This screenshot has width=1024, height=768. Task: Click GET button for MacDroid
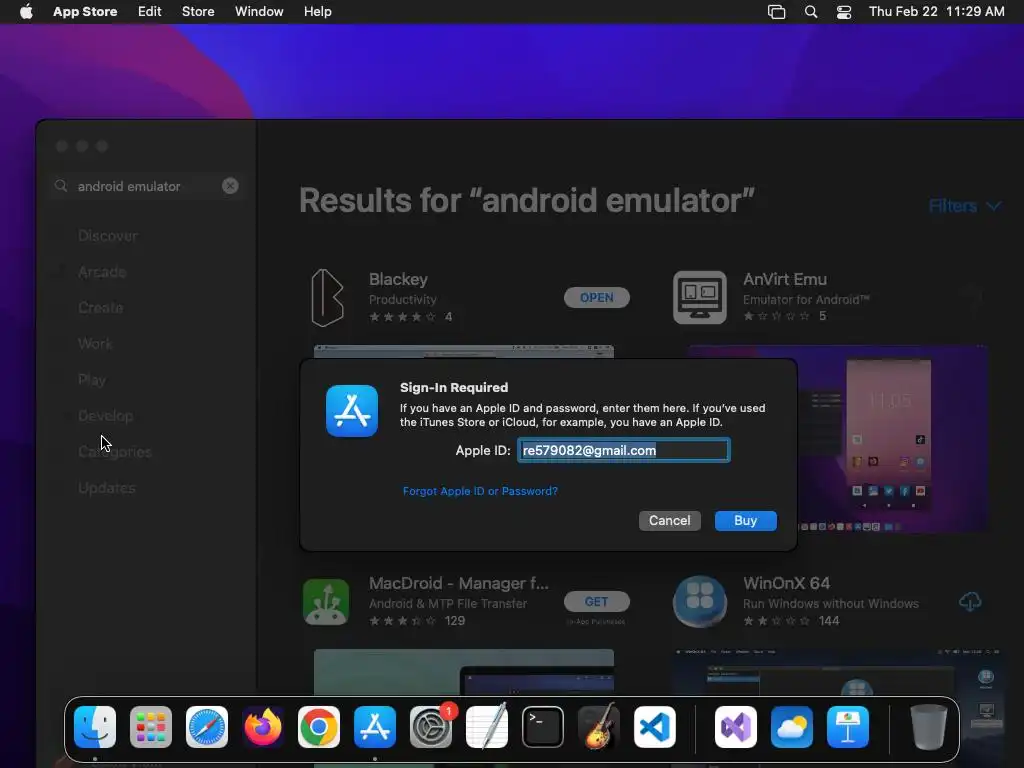[597, 601]
